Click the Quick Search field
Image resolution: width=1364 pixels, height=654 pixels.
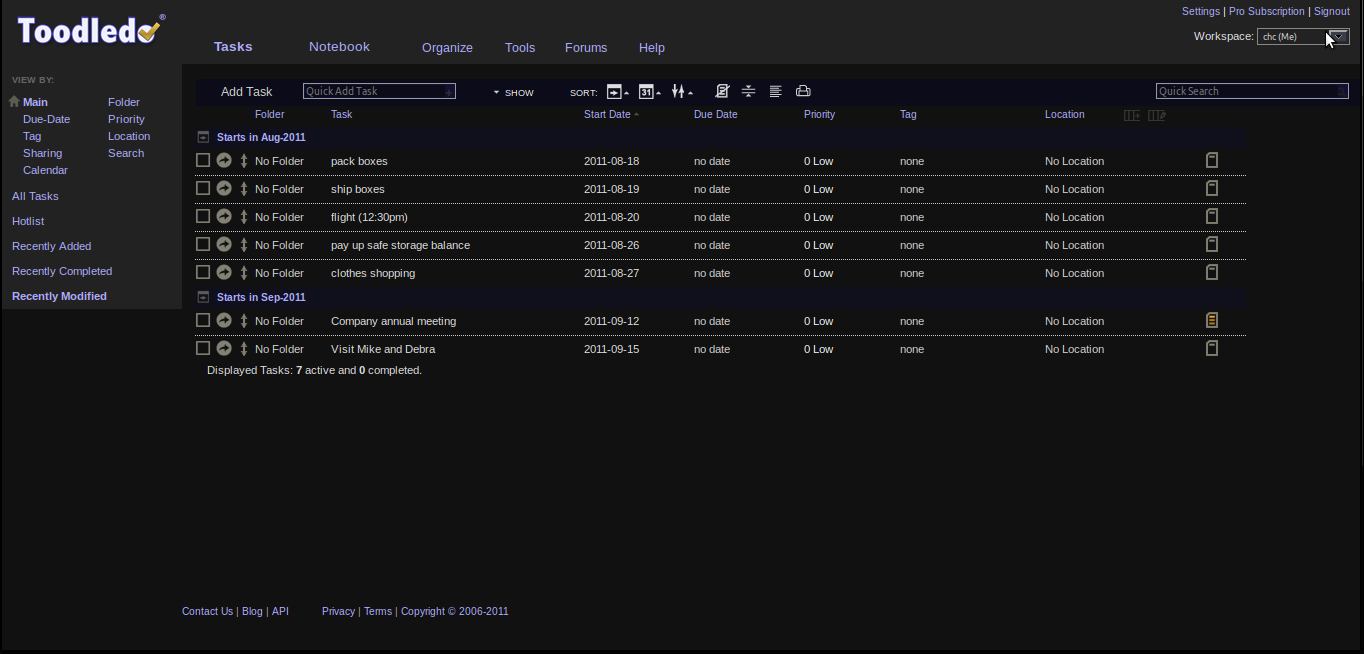(1247, 91)
